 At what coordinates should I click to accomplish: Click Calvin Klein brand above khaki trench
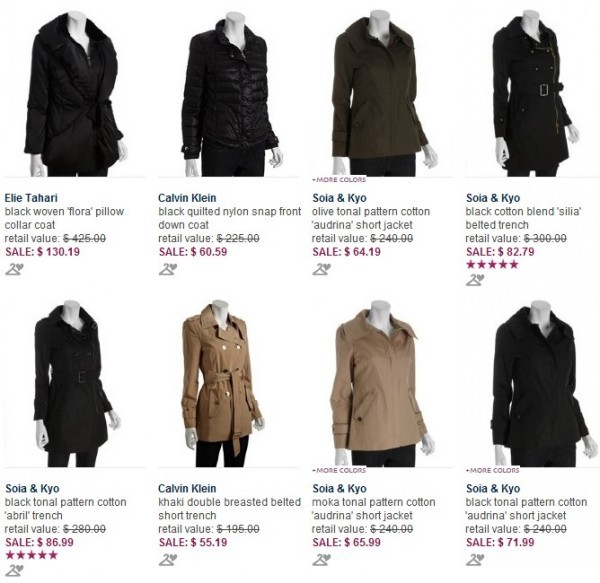click(x=187, y=488)
